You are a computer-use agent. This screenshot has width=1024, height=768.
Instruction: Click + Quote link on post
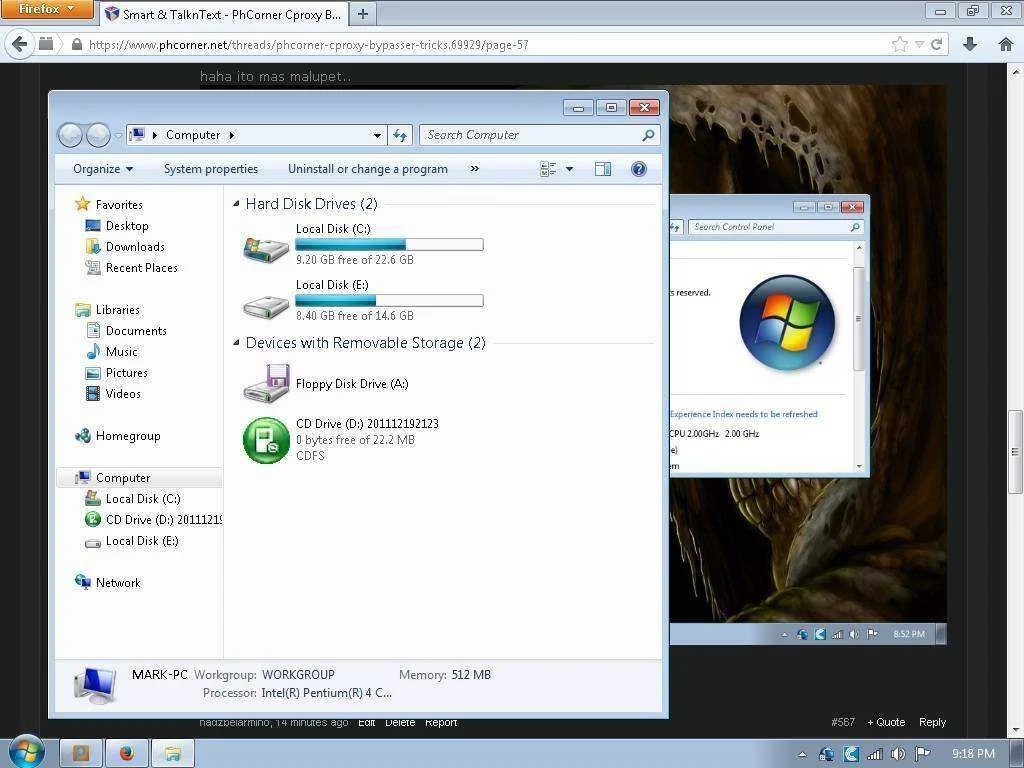tap(886, 722)
